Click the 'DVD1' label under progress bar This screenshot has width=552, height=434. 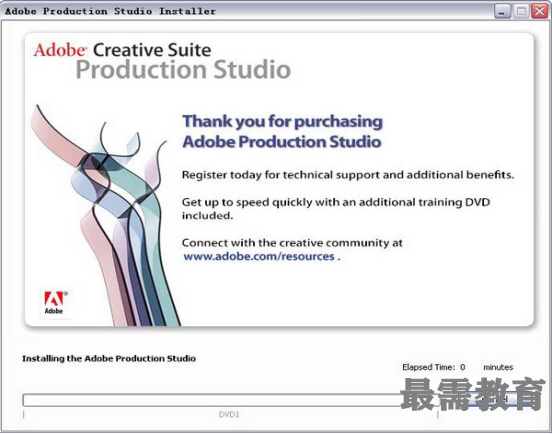[x=229, y=414]
